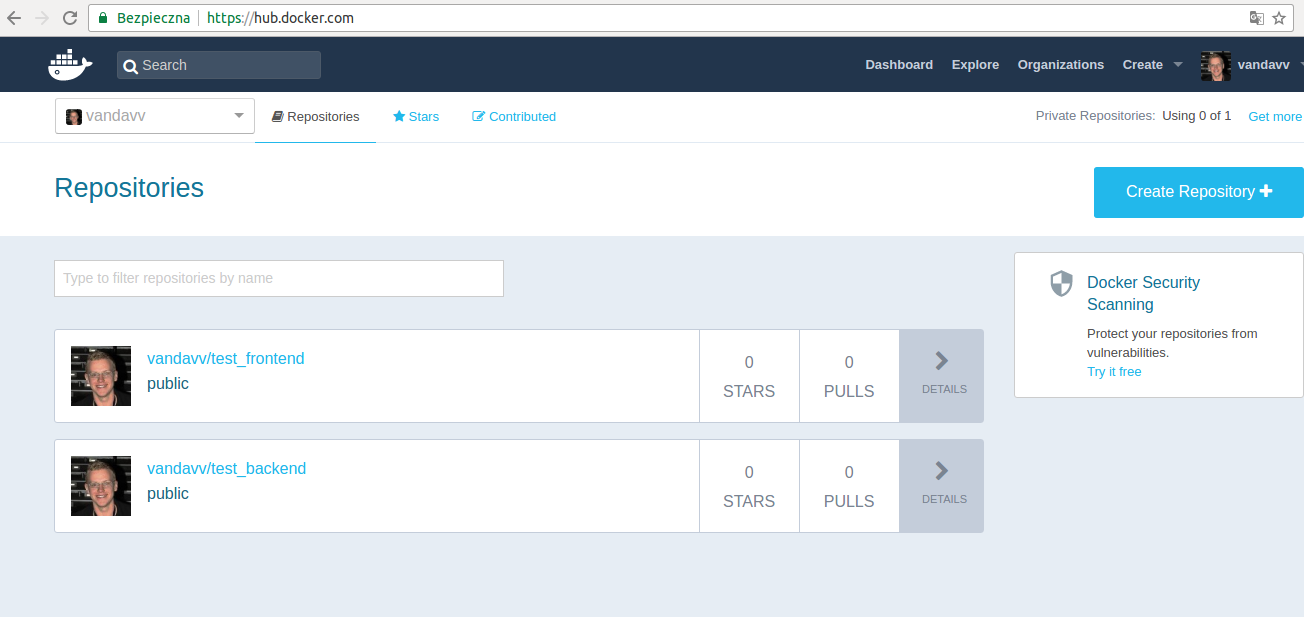The width and height of the screenshot is (1304, 617).
Task: Click the translate page icon
Action: 1256,18
